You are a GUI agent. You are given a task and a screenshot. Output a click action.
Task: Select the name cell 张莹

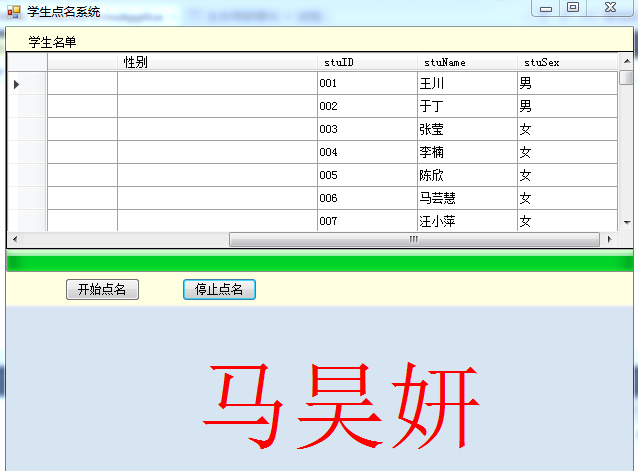[x=468, y=129]
